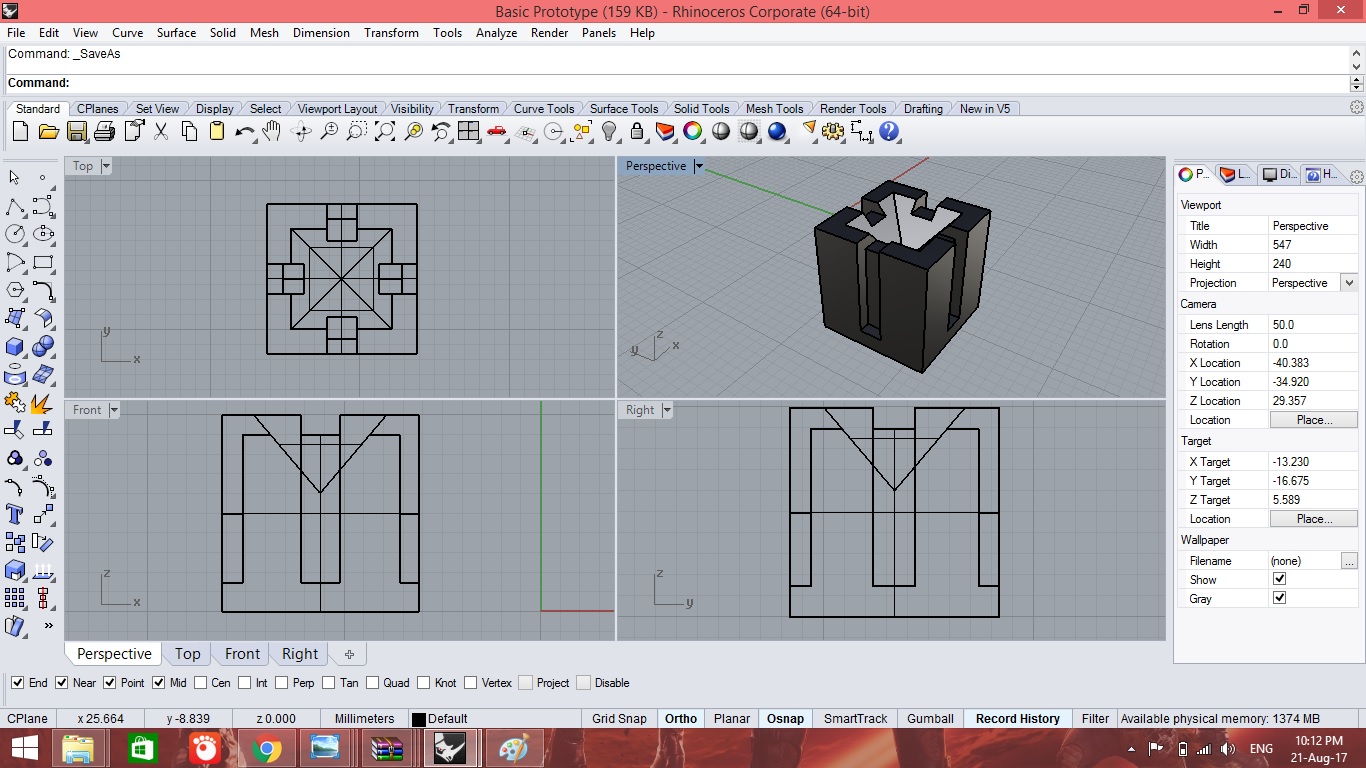The width and height of the screenshot is (1366, 768).
Task: Click the Wallpaper Filename browse button
Action: [1349, 561]
